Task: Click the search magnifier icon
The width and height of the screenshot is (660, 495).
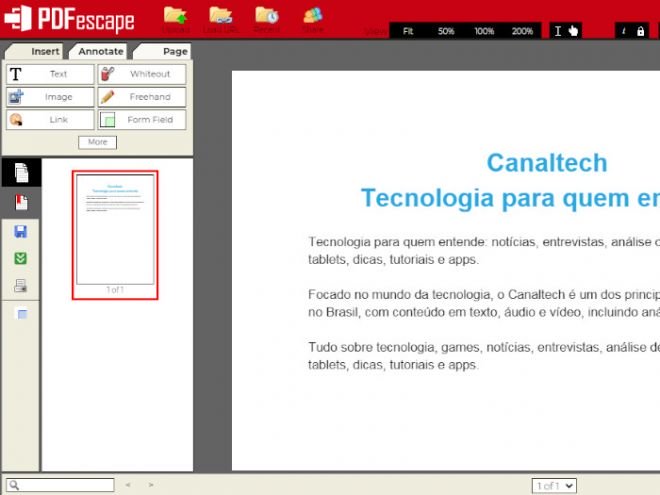Action: click(14, 485)
